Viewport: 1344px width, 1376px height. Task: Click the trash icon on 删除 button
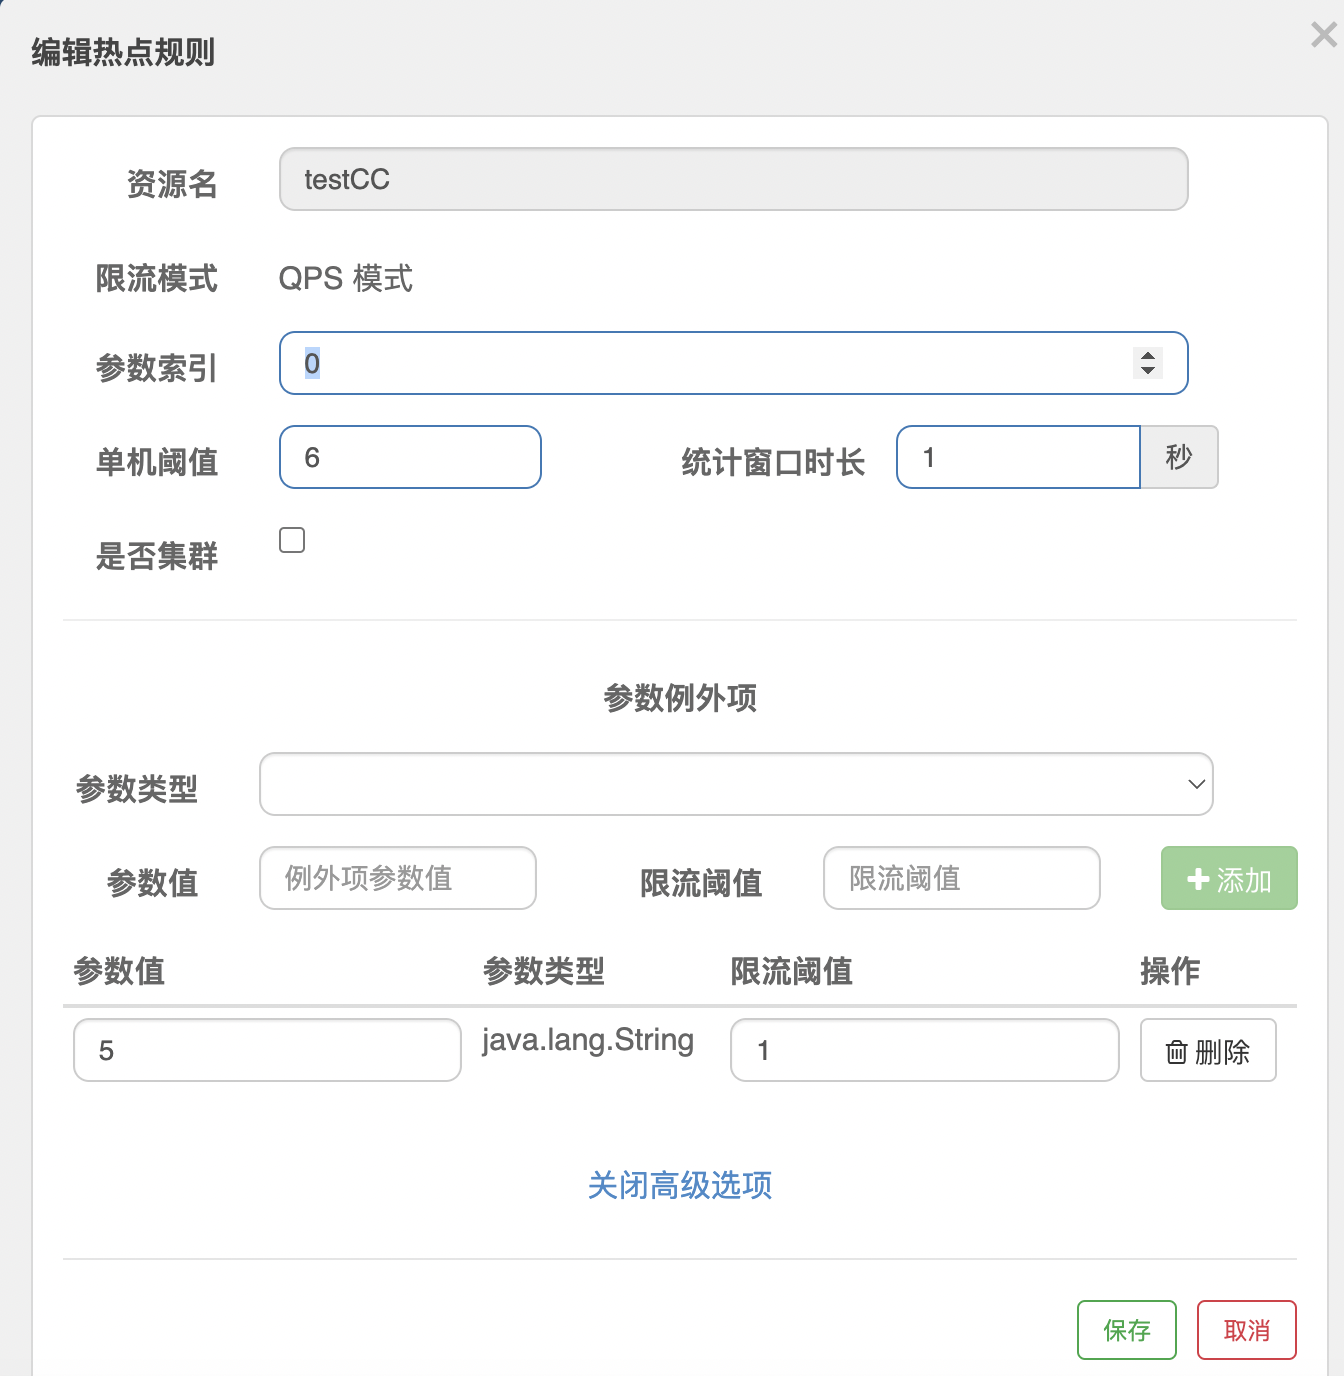pos(1176,1052)
